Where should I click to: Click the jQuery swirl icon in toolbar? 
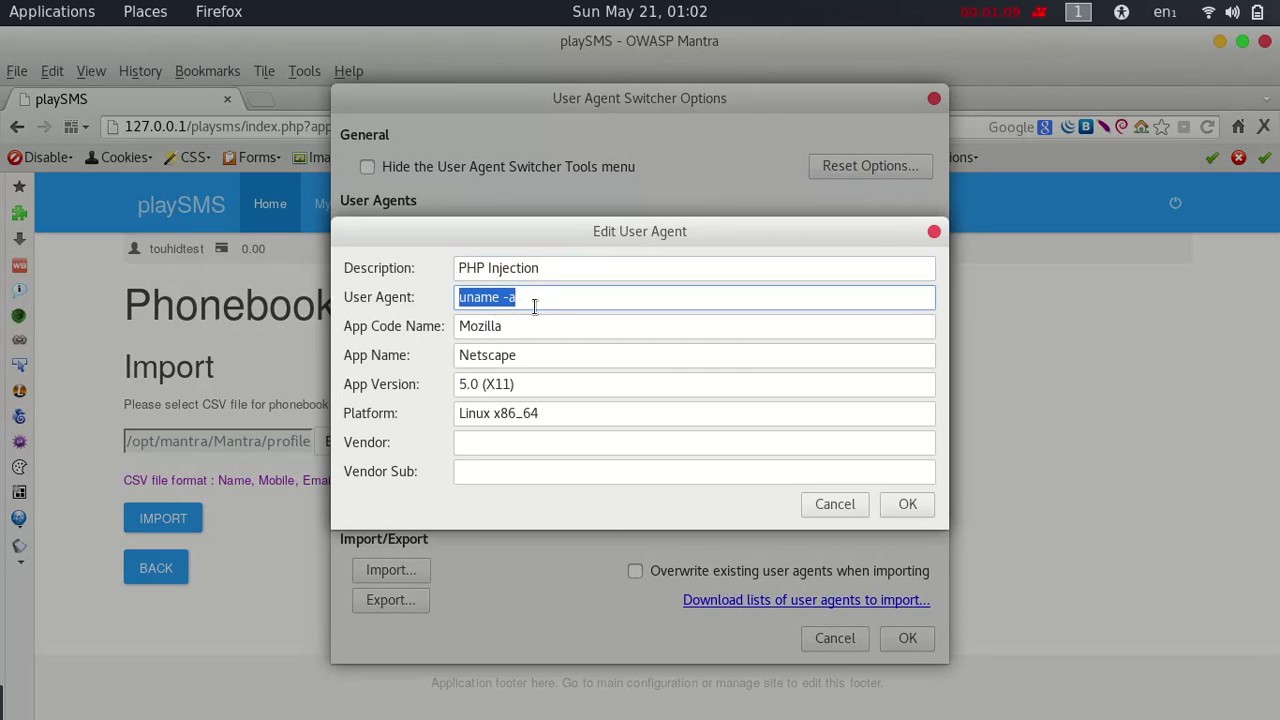click(1068, 127)
